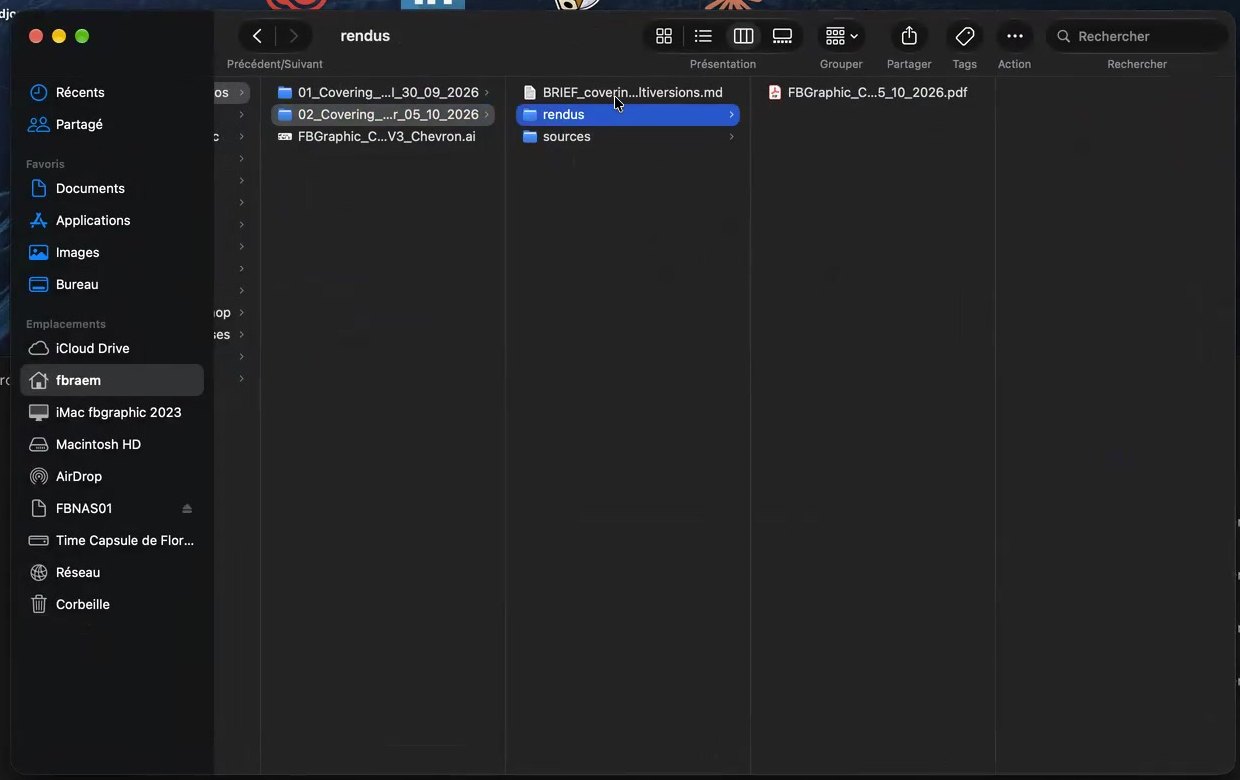Switch to column view
1240x780 pixels.
tap(743, 36)
